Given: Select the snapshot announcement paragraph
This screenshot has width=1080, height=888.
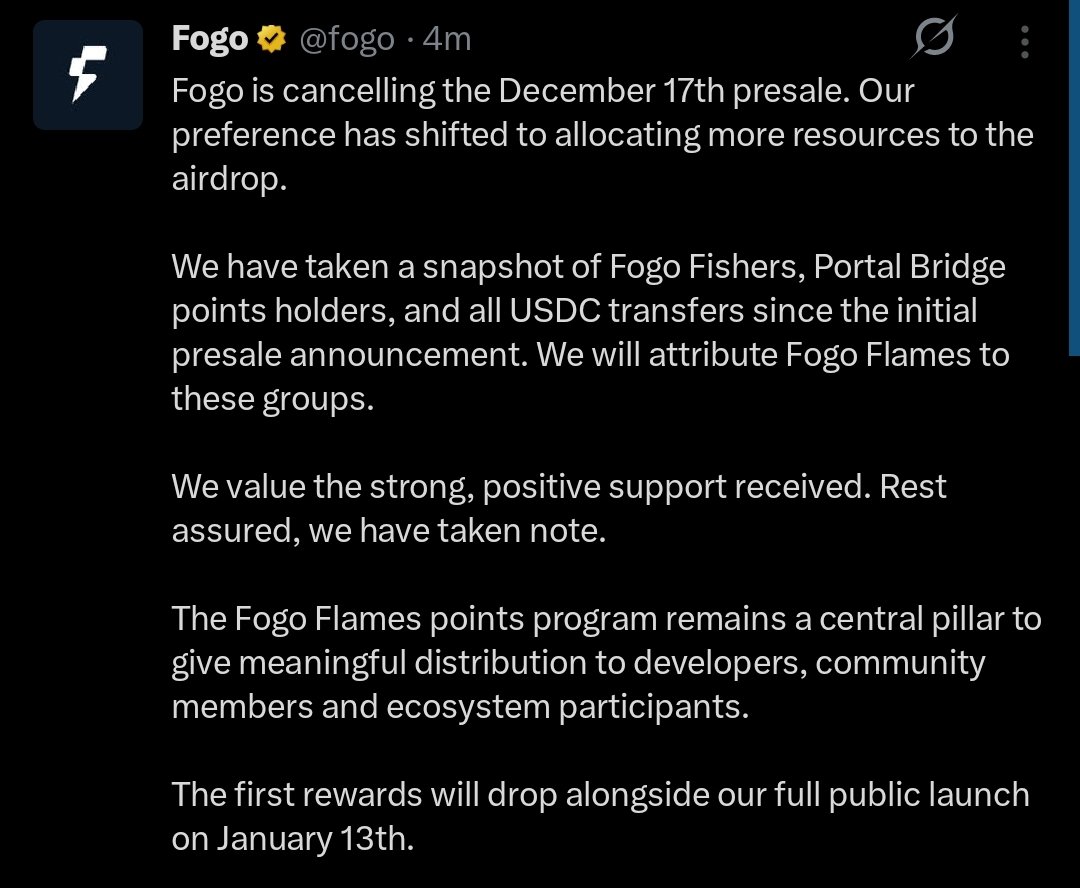Looking at the screenshot, I should [x=590, y=332].
